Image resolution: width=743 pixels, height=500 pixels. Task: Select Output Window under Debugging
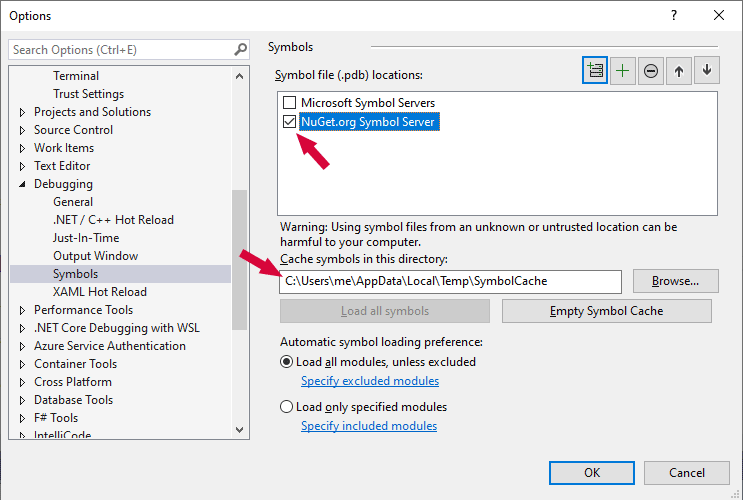pos(96,256)
